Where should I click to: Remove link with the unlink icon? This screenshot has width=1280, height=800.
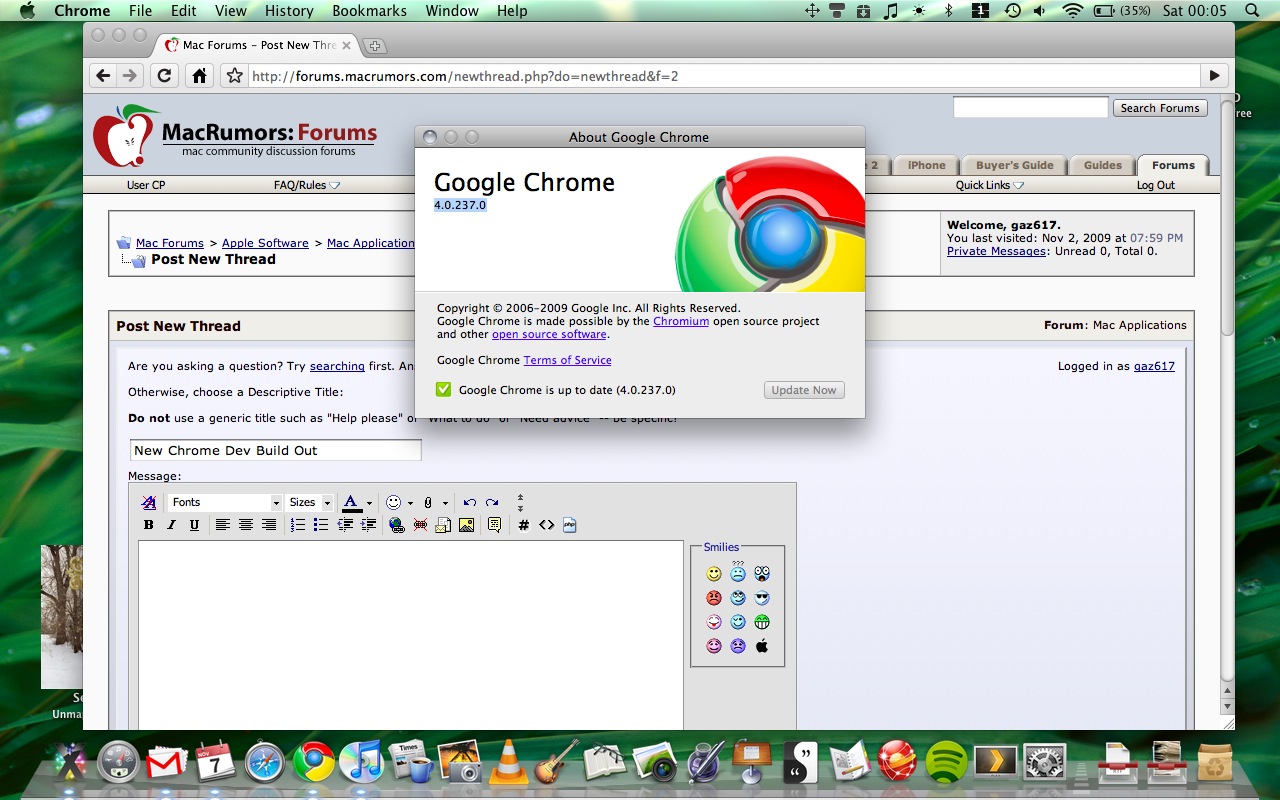420,525
